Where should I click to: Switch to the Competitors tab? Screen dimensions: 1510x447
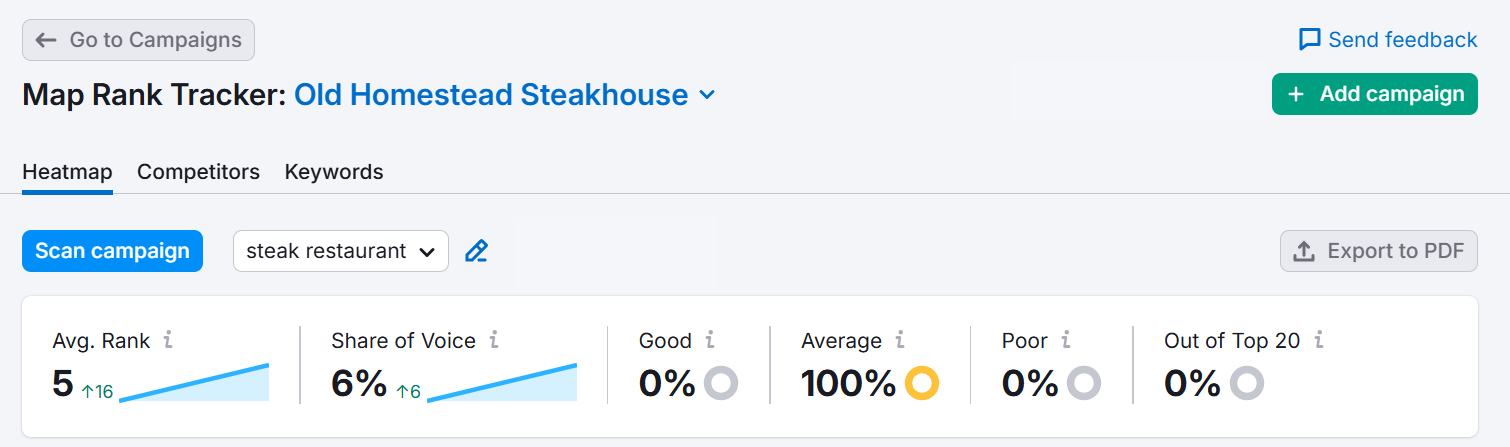click(198, 172)
